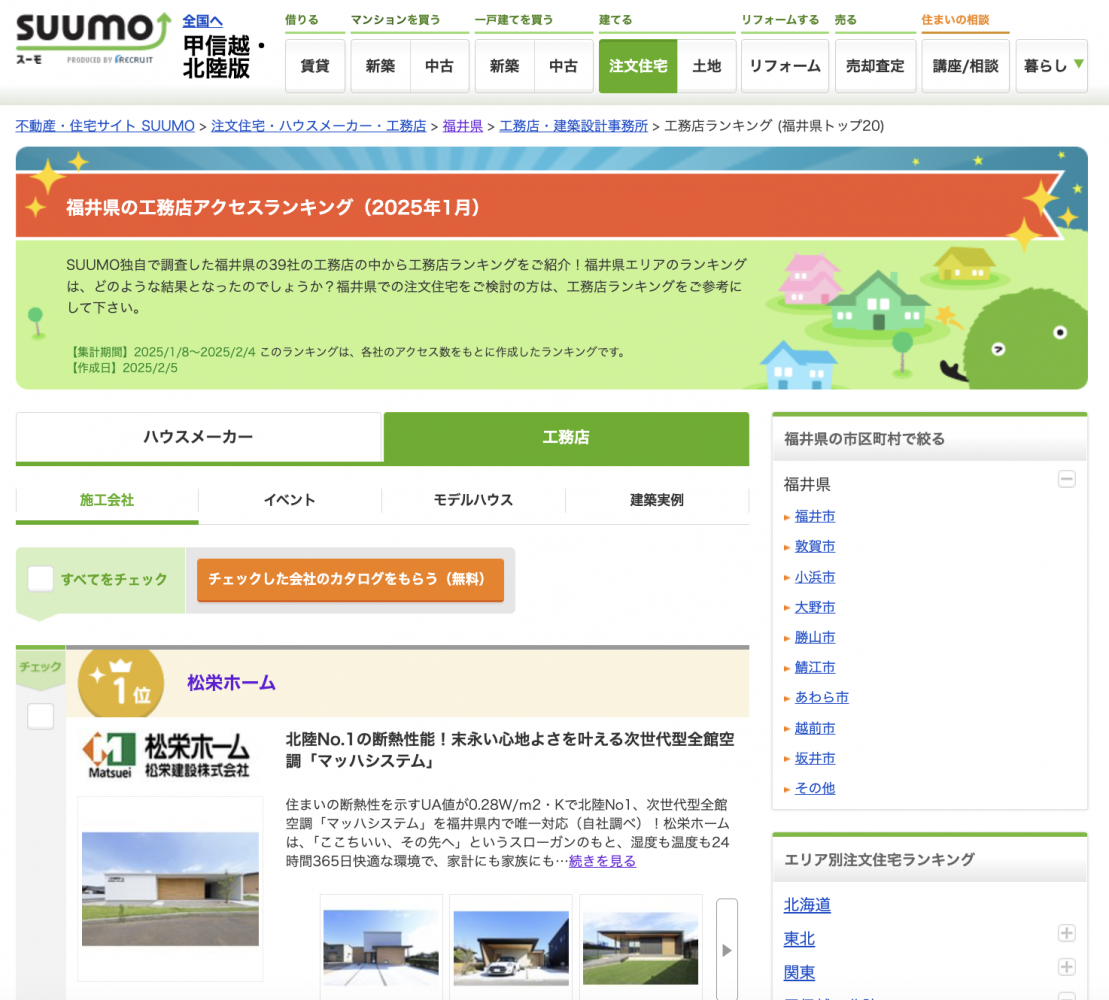Screen dimensions: 1109x1000
Task: Open the 全国へ link
Action: coord(202,21)
